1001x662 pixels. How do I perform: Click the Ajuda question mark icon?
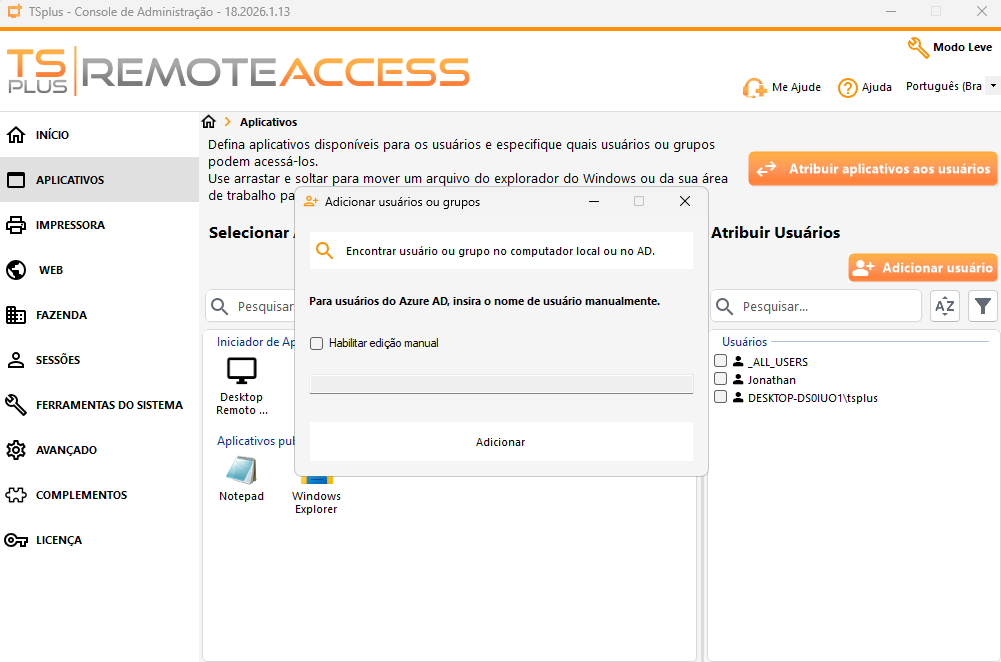(x=848, y=88)
